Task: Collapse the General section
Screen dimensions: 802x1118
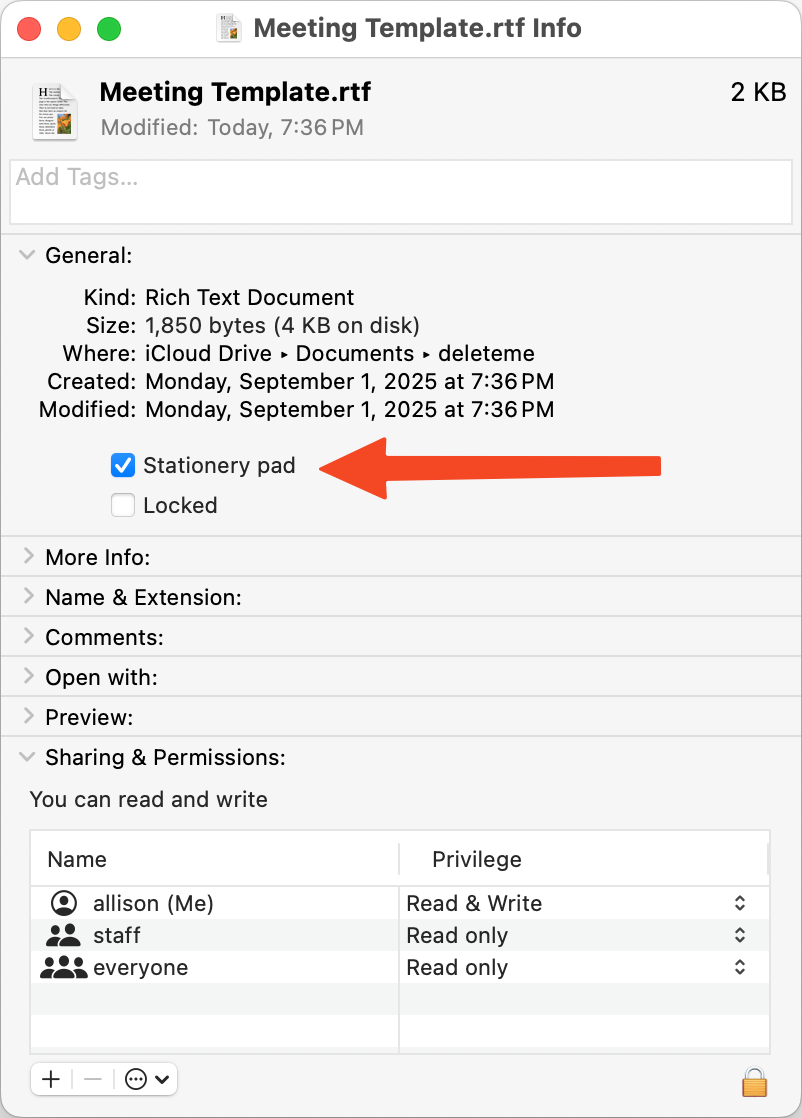Action: point(26,255)
